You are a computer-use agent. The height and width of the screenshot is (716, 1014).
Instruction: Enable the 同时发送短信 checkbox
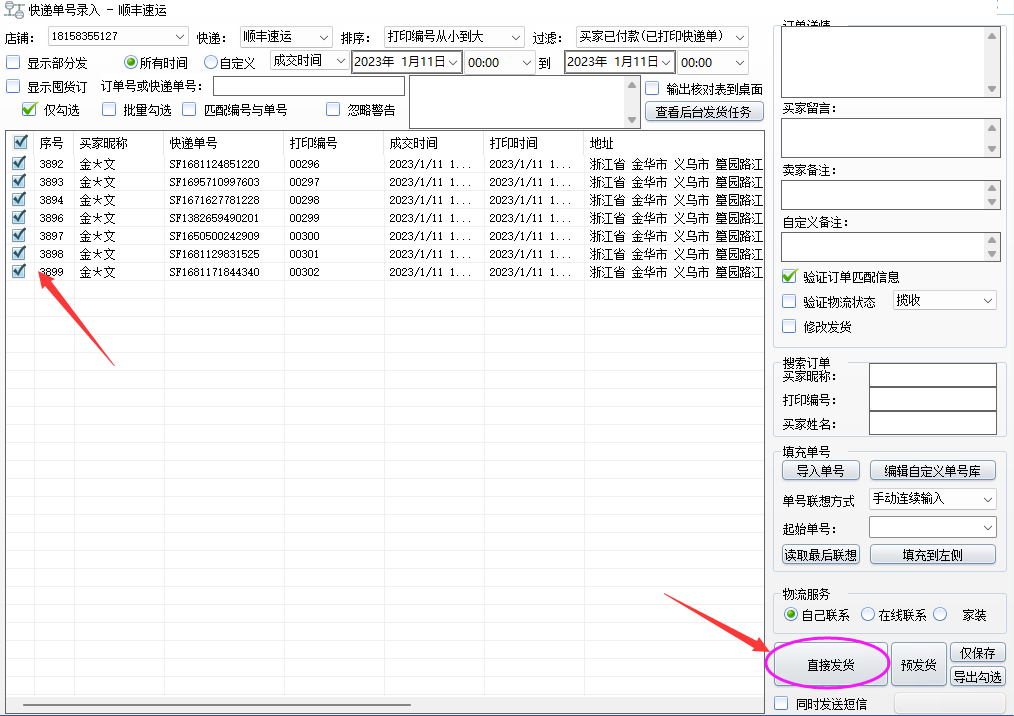[x=782, y=703]
